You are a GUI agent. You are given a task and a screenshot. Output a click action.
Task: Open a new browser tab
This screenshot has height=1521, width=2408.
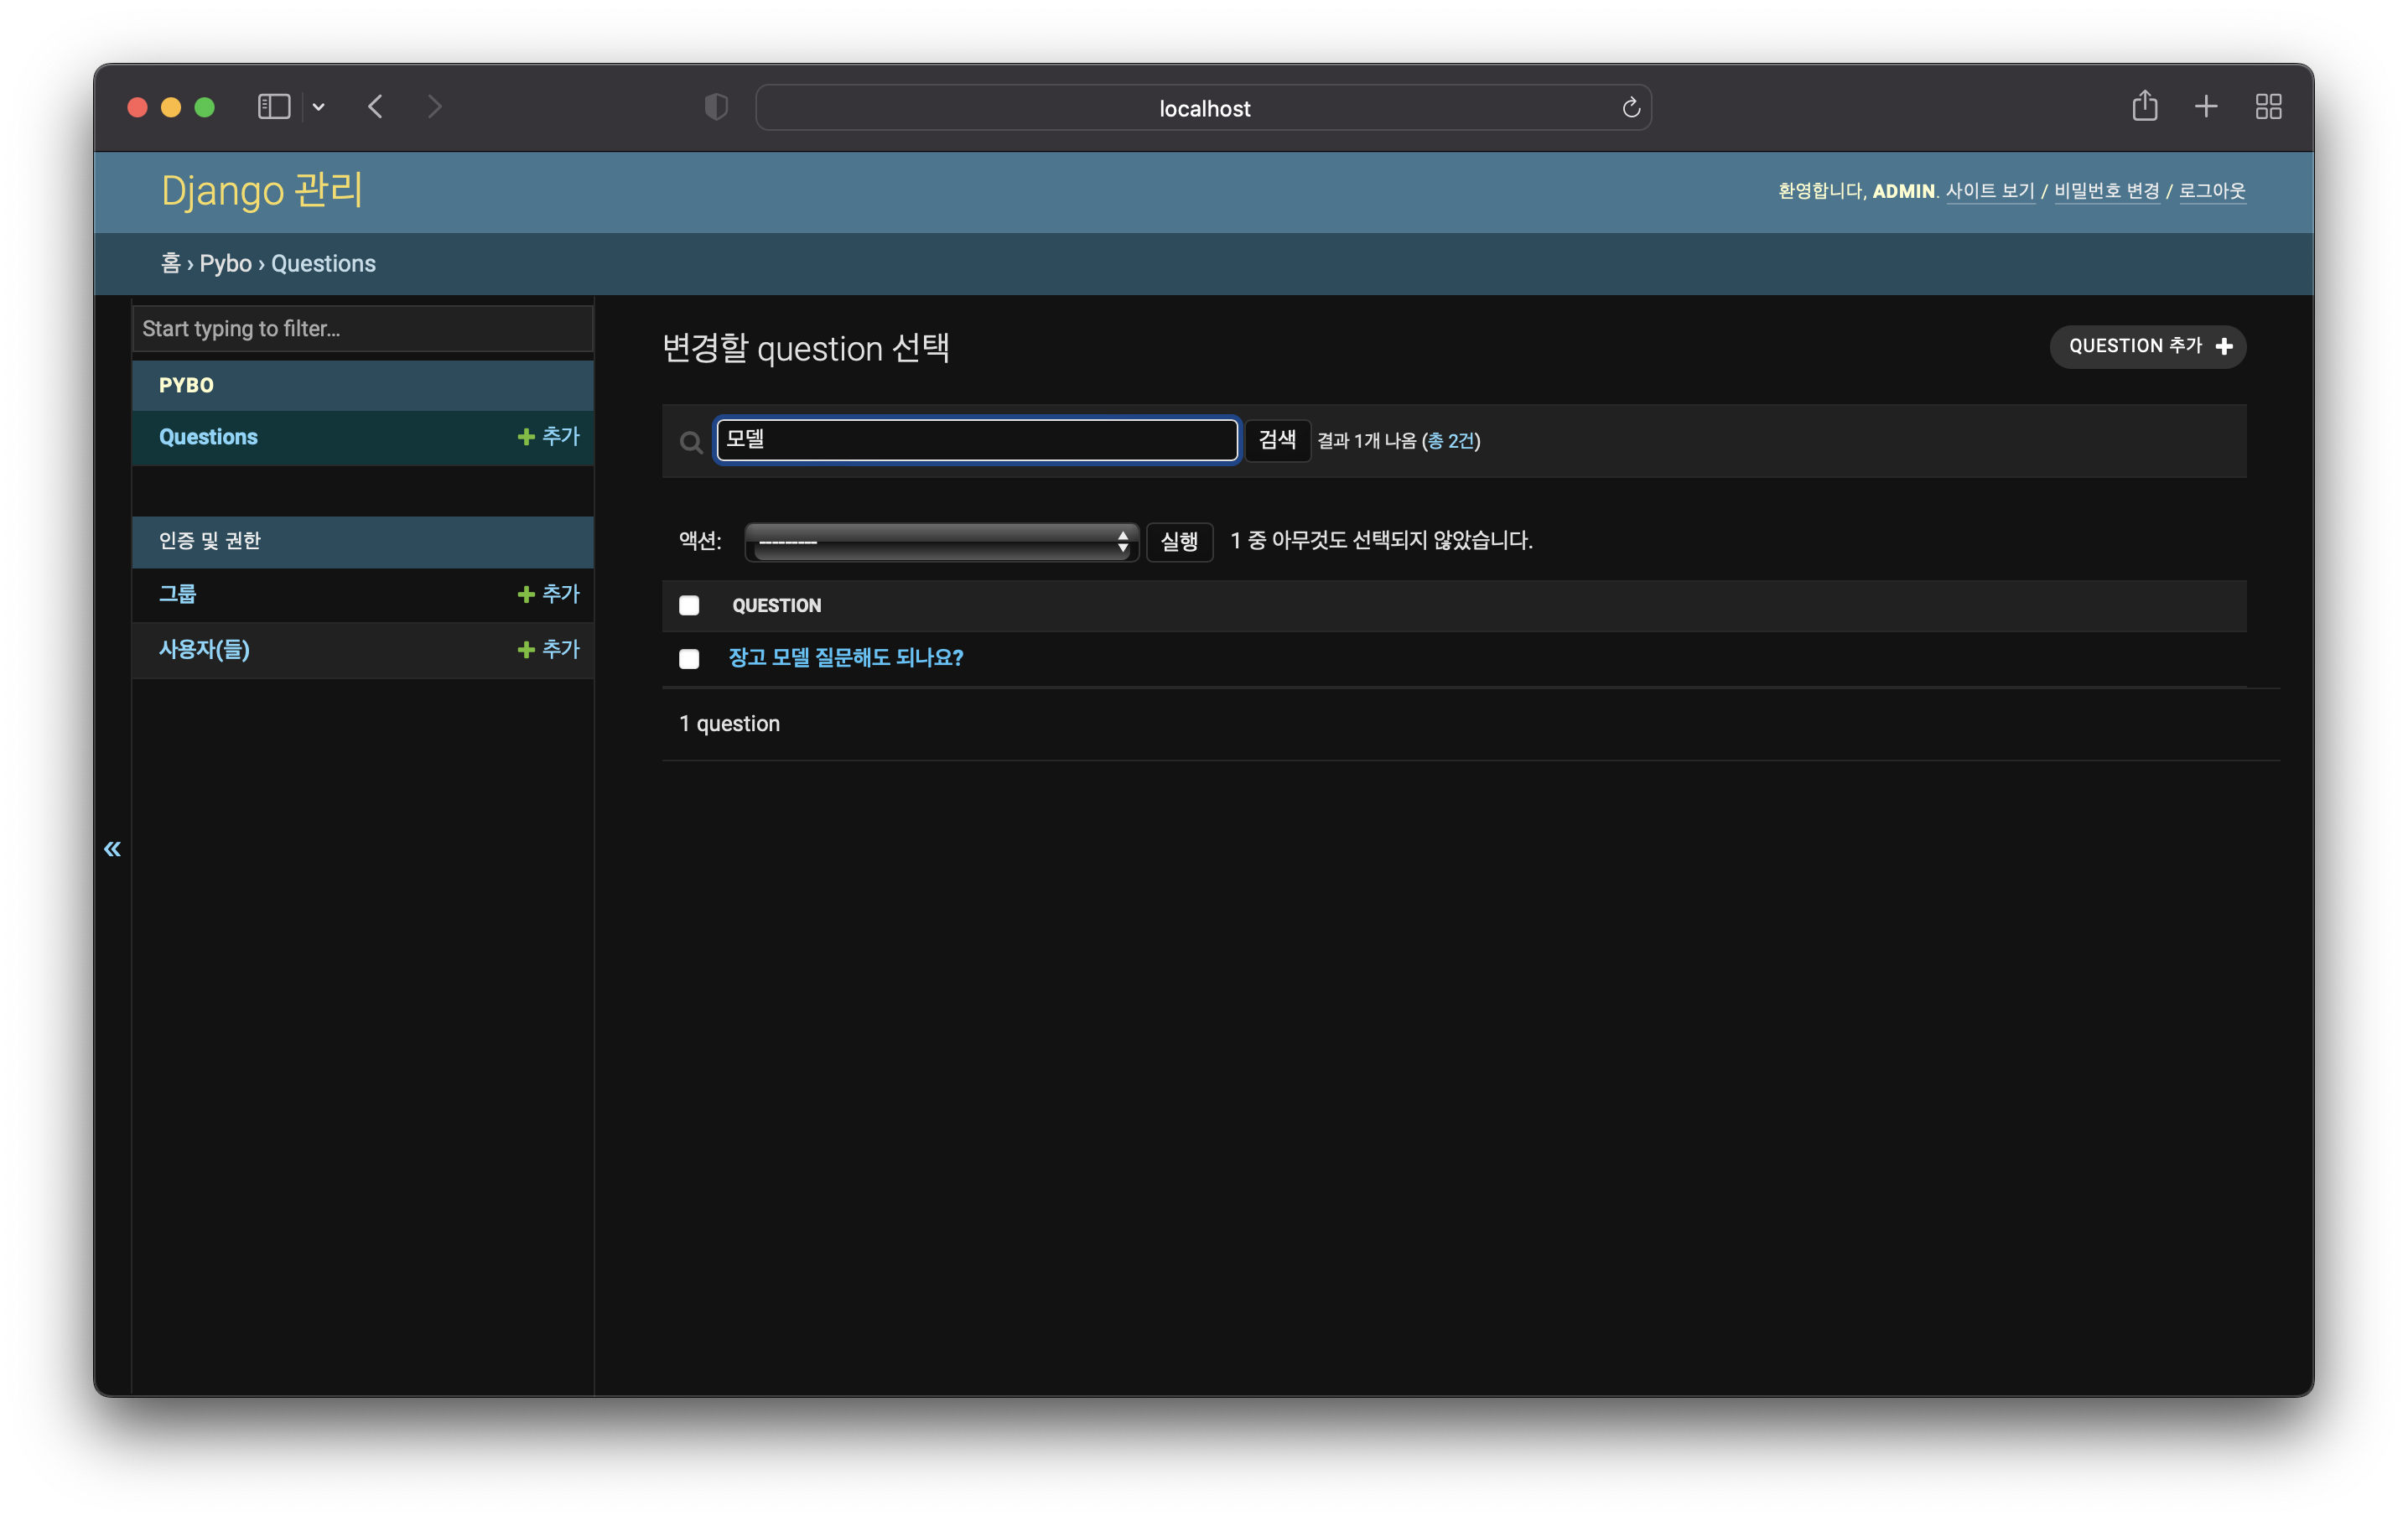click(x=2206, y=106)
